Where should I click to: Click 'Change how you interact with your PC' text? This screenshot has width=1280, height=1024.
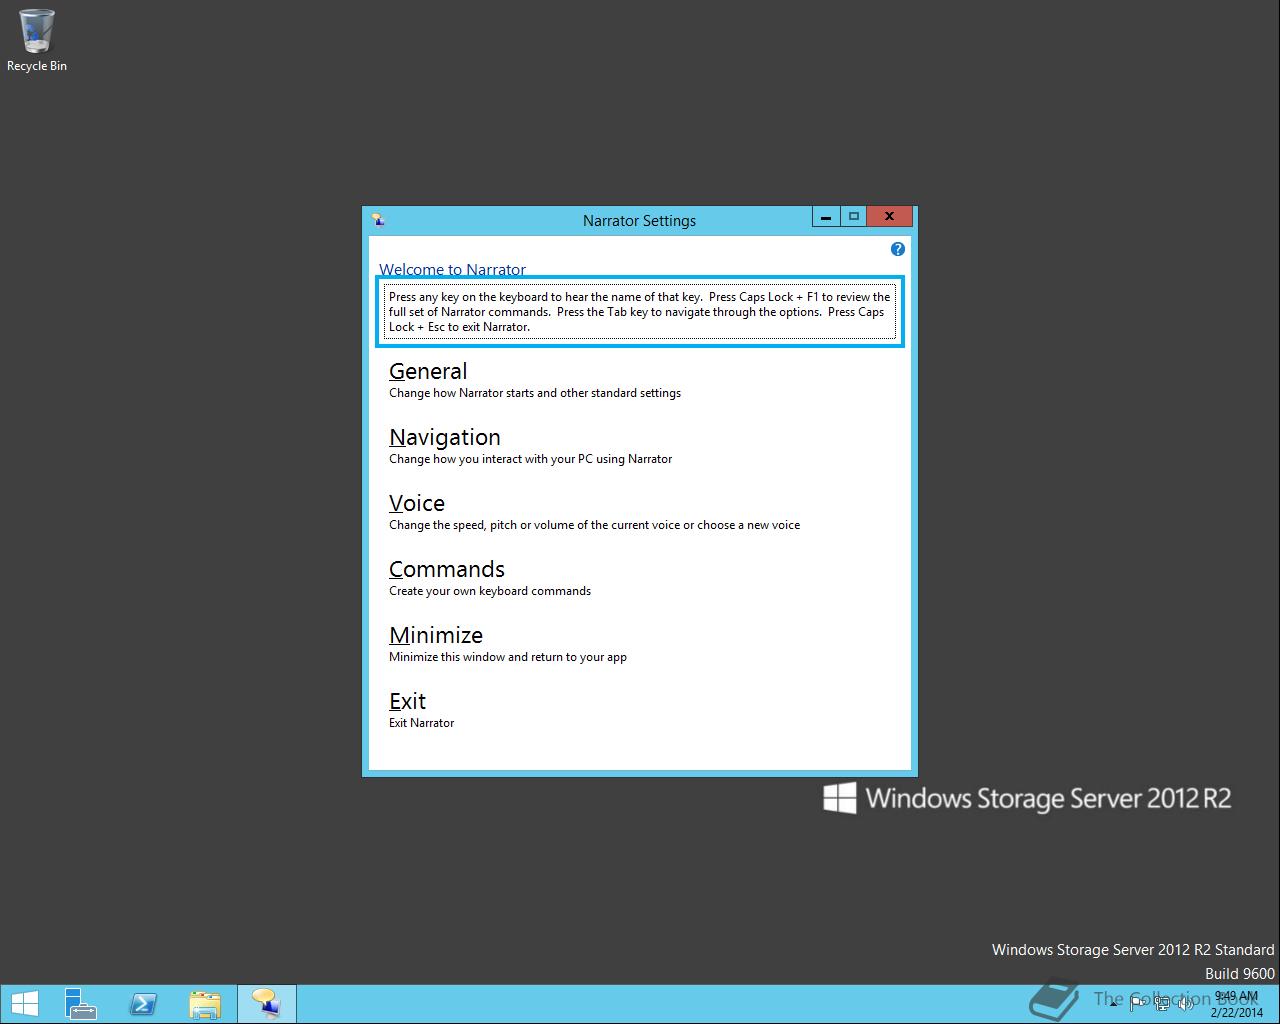[x=530, y=459]
